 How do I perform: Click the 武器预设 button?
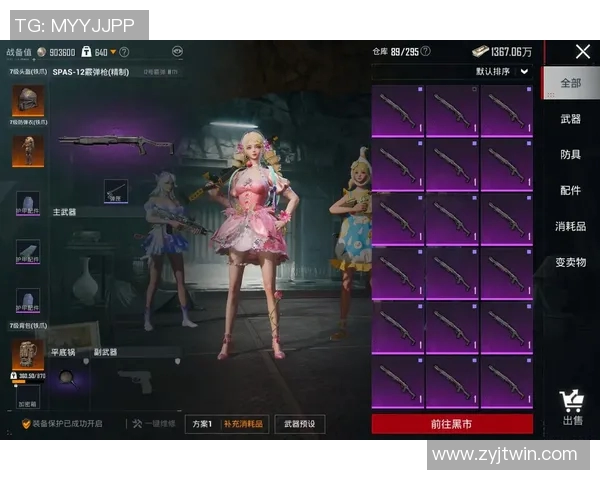pyautogui.click(x=299, y=424)
